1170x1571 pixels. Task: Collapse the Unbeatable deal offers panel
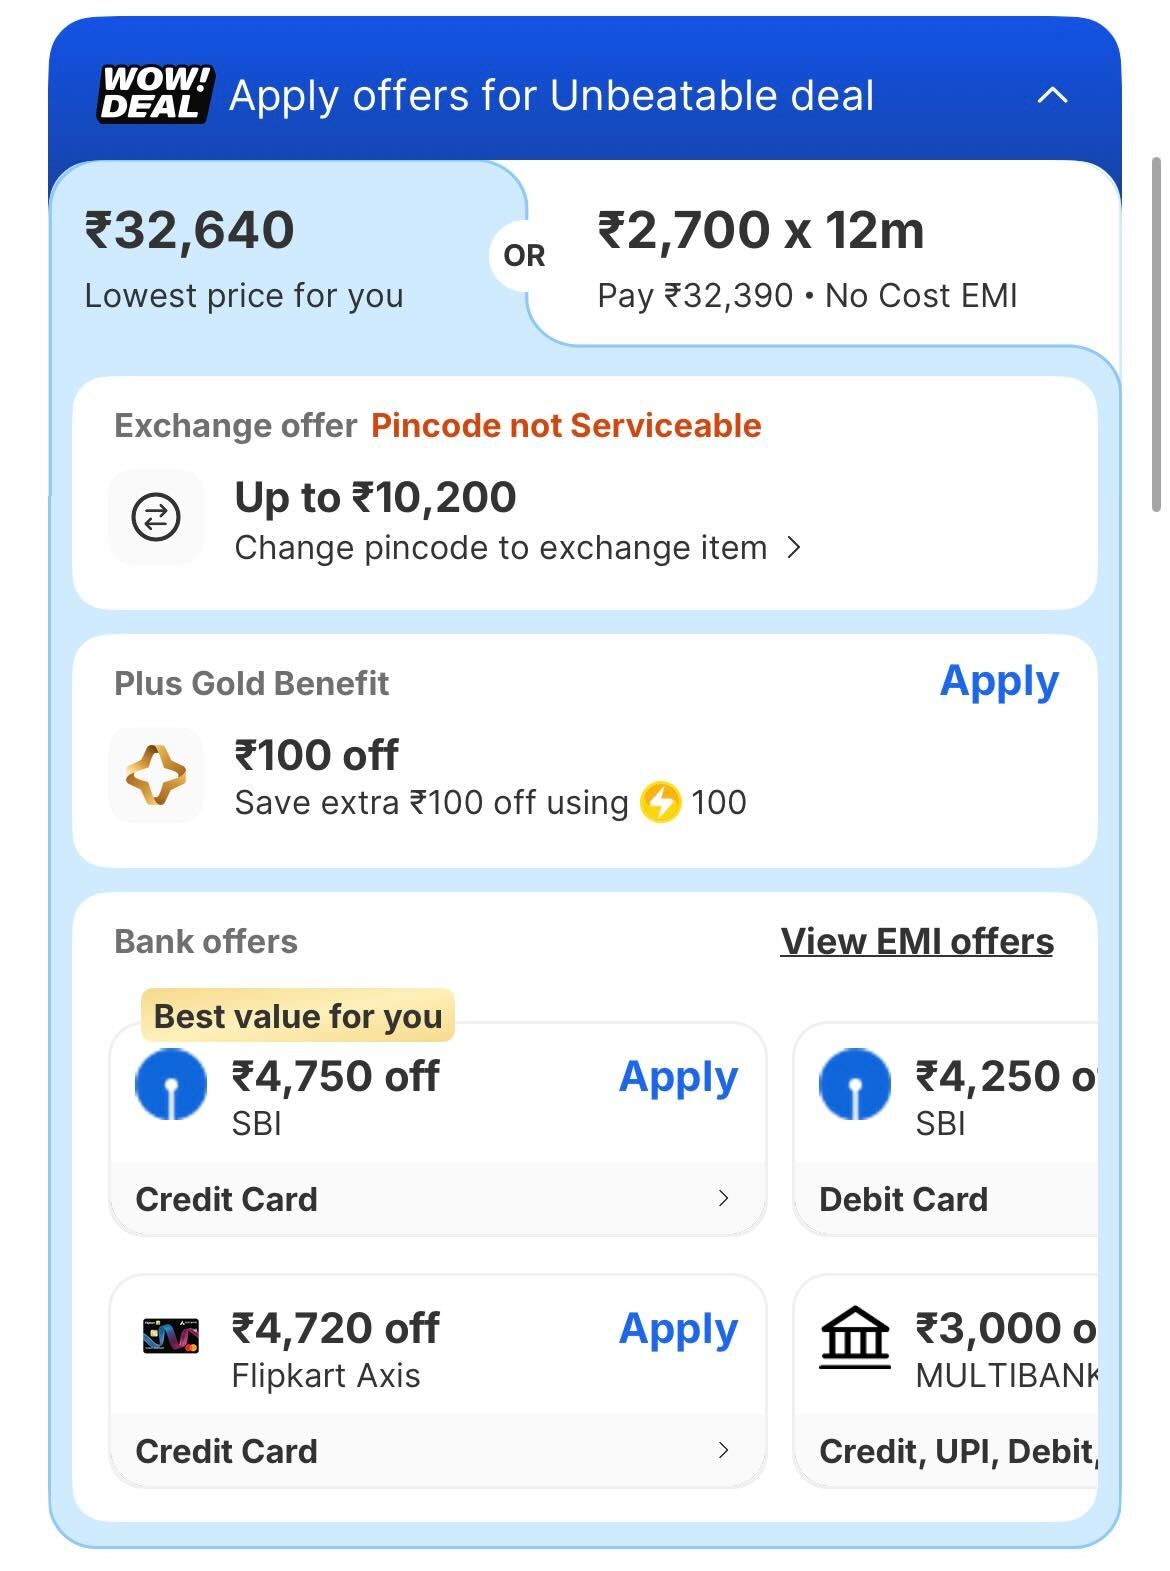pos(1052,96)
